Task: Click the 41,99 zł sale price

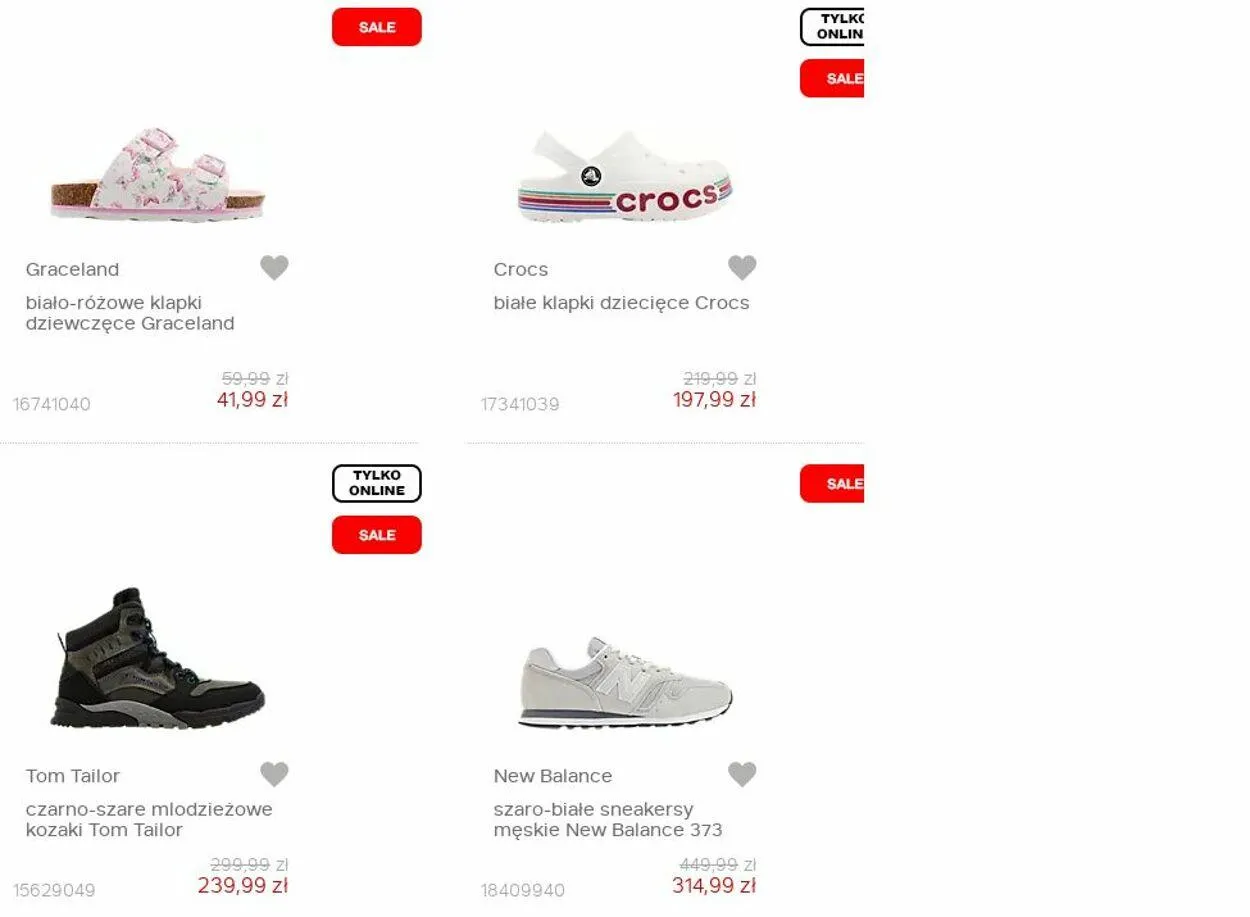Action: click(x=252, y=400)
